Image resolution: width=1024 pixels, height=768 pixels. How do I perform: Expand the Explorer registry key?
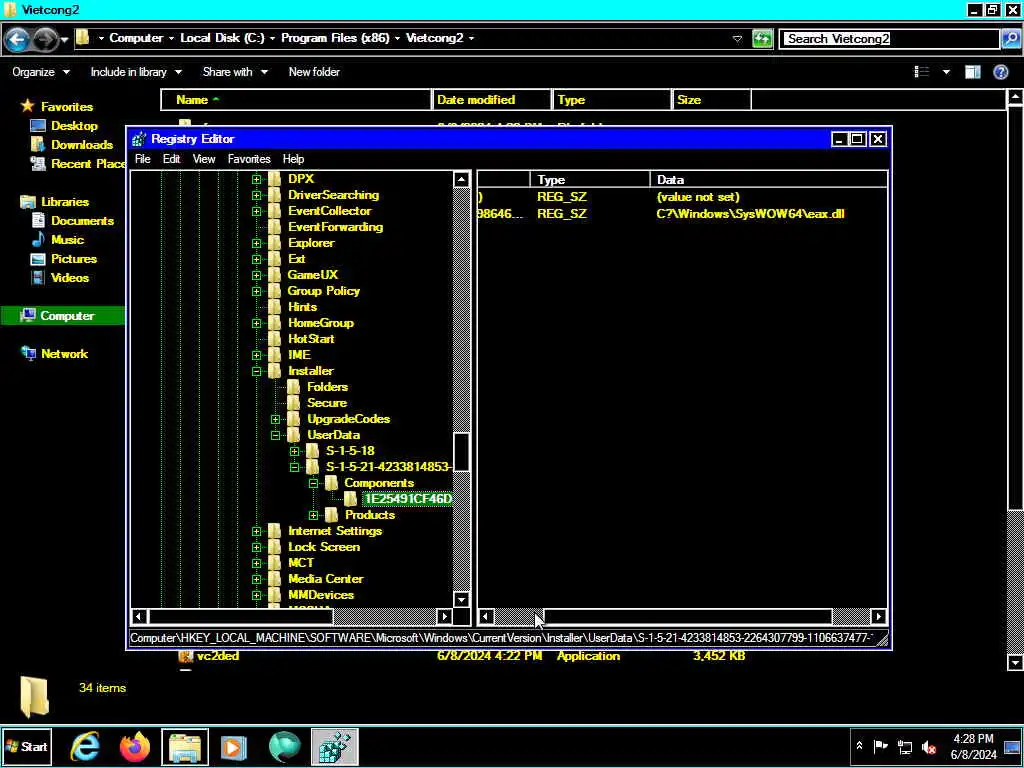(256, 243)
